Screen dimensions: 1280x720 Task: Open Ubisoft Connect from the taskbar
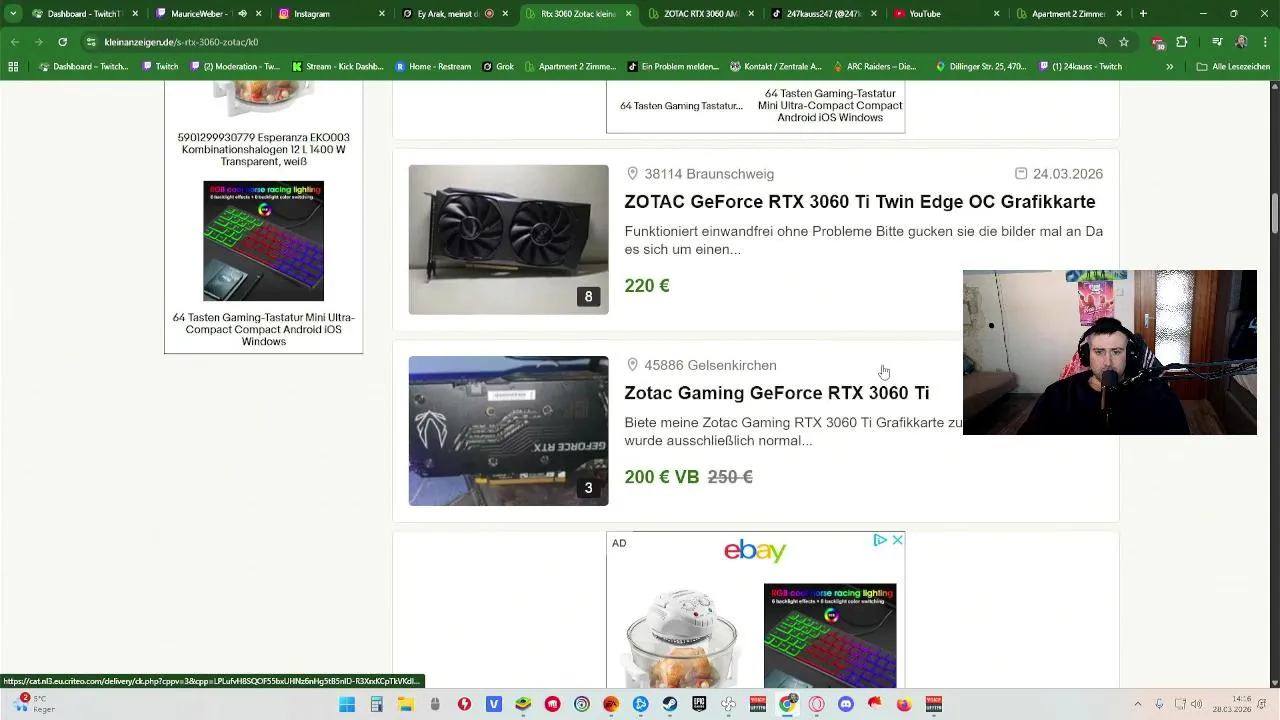click(x=581, y=704)
